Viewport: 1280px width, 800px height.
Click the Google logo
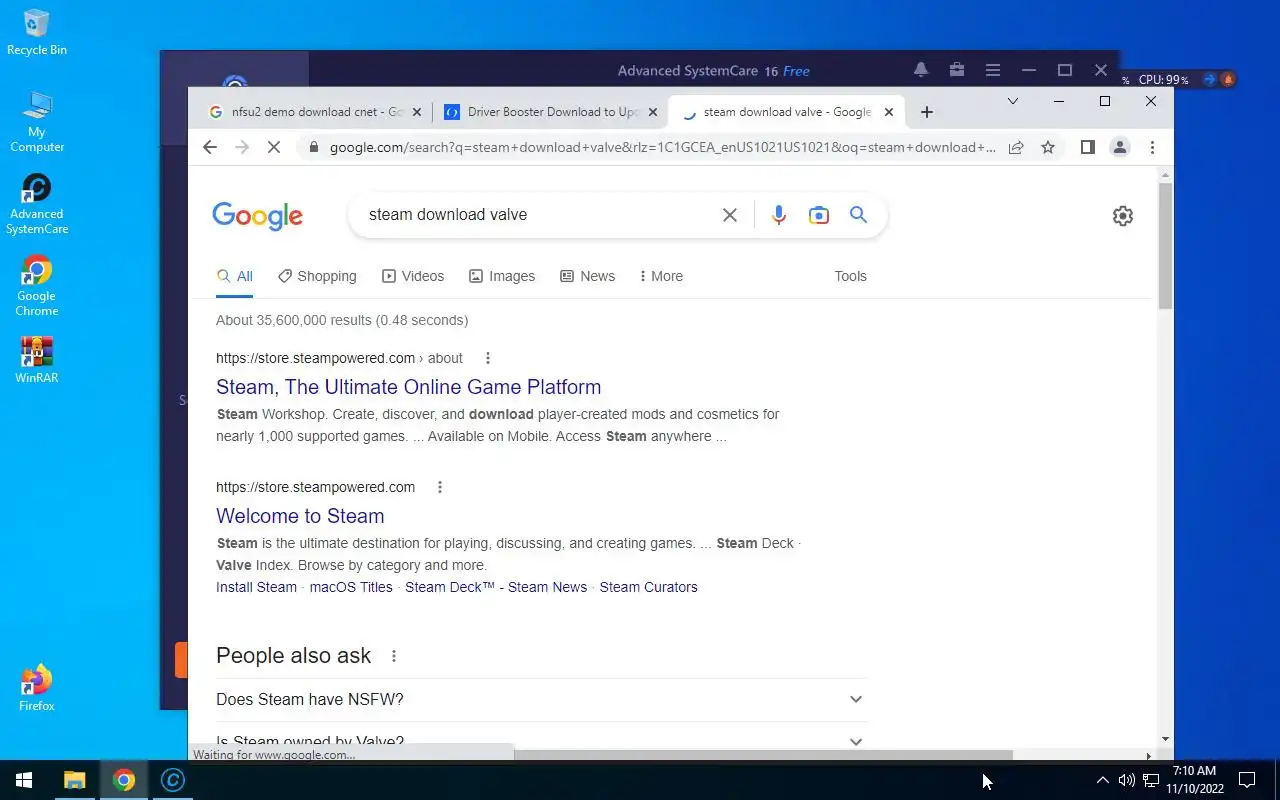pos(257,216)
